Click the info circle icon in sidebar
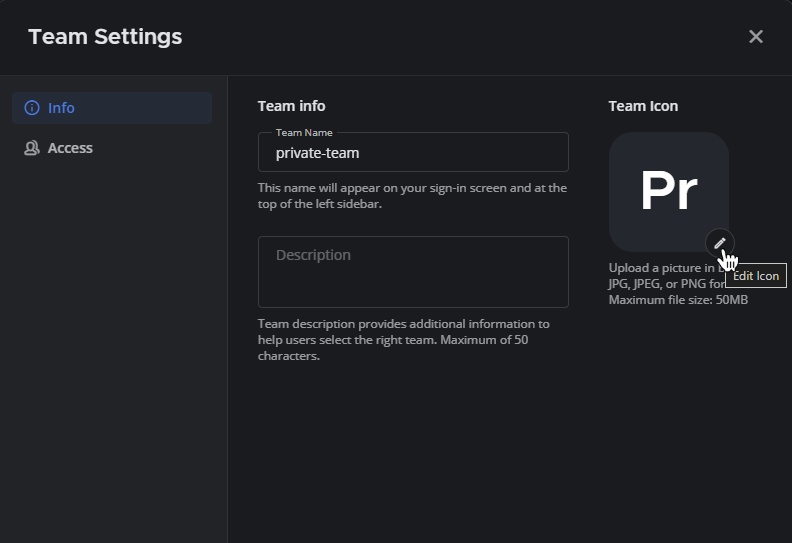 [32, 108]
